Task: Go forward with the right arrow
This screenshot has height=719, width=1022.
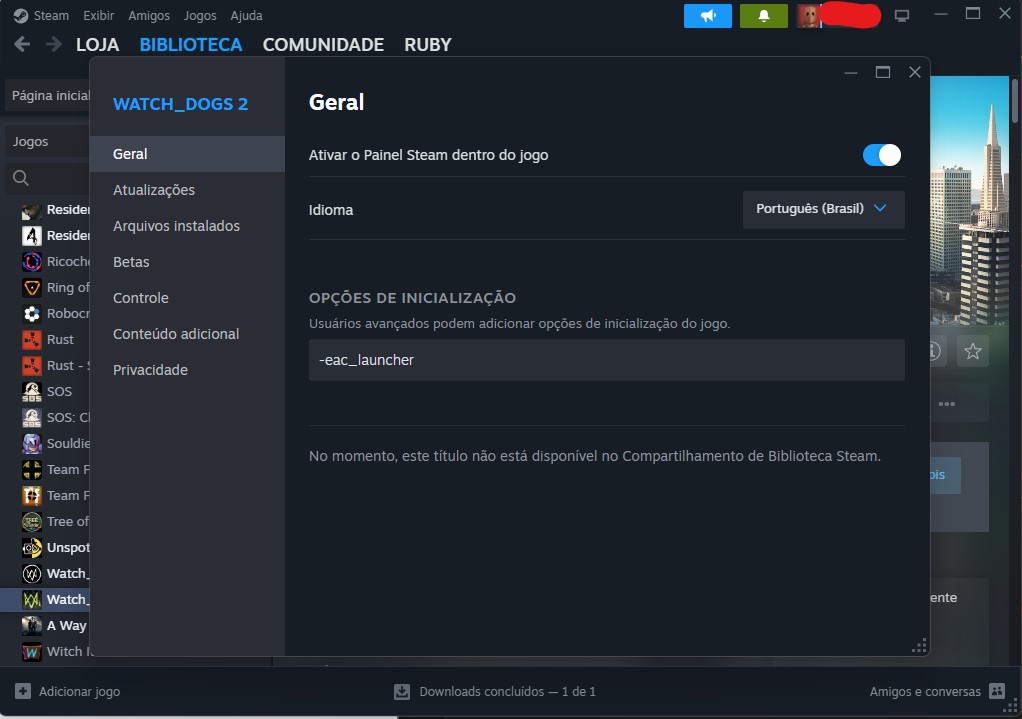Action: click(53, 44)
